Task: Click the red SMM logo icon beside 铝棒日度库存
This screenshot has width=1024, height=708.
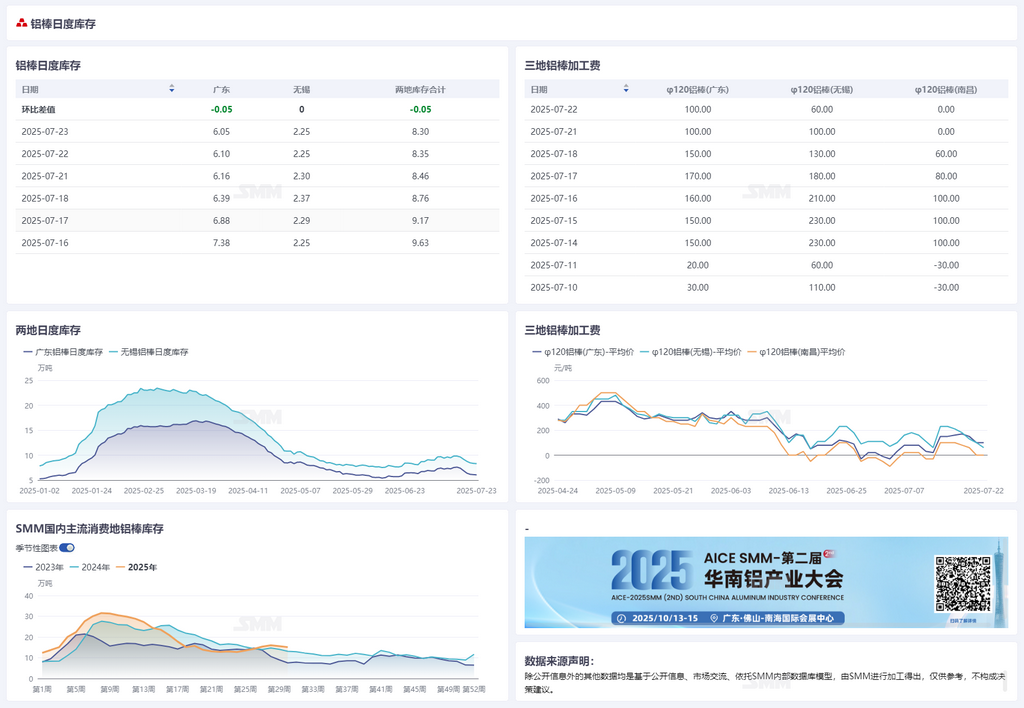Action: point(21,23)
